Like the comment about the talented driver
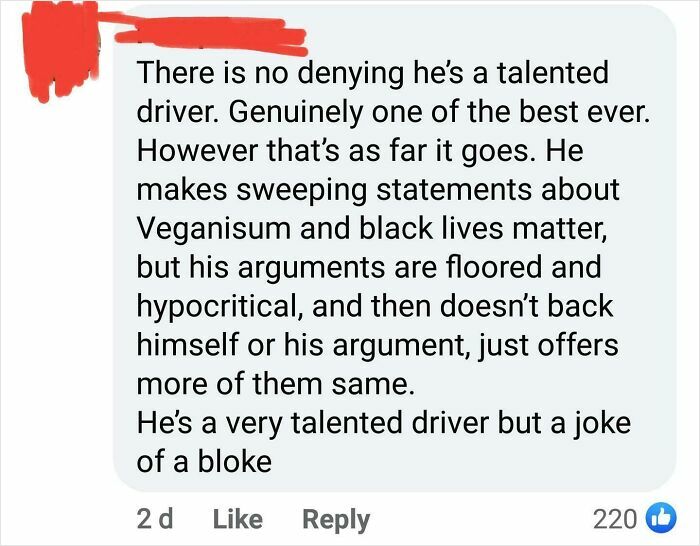The height and width of the screenshot is (546, 700). [x=238, y=519]
